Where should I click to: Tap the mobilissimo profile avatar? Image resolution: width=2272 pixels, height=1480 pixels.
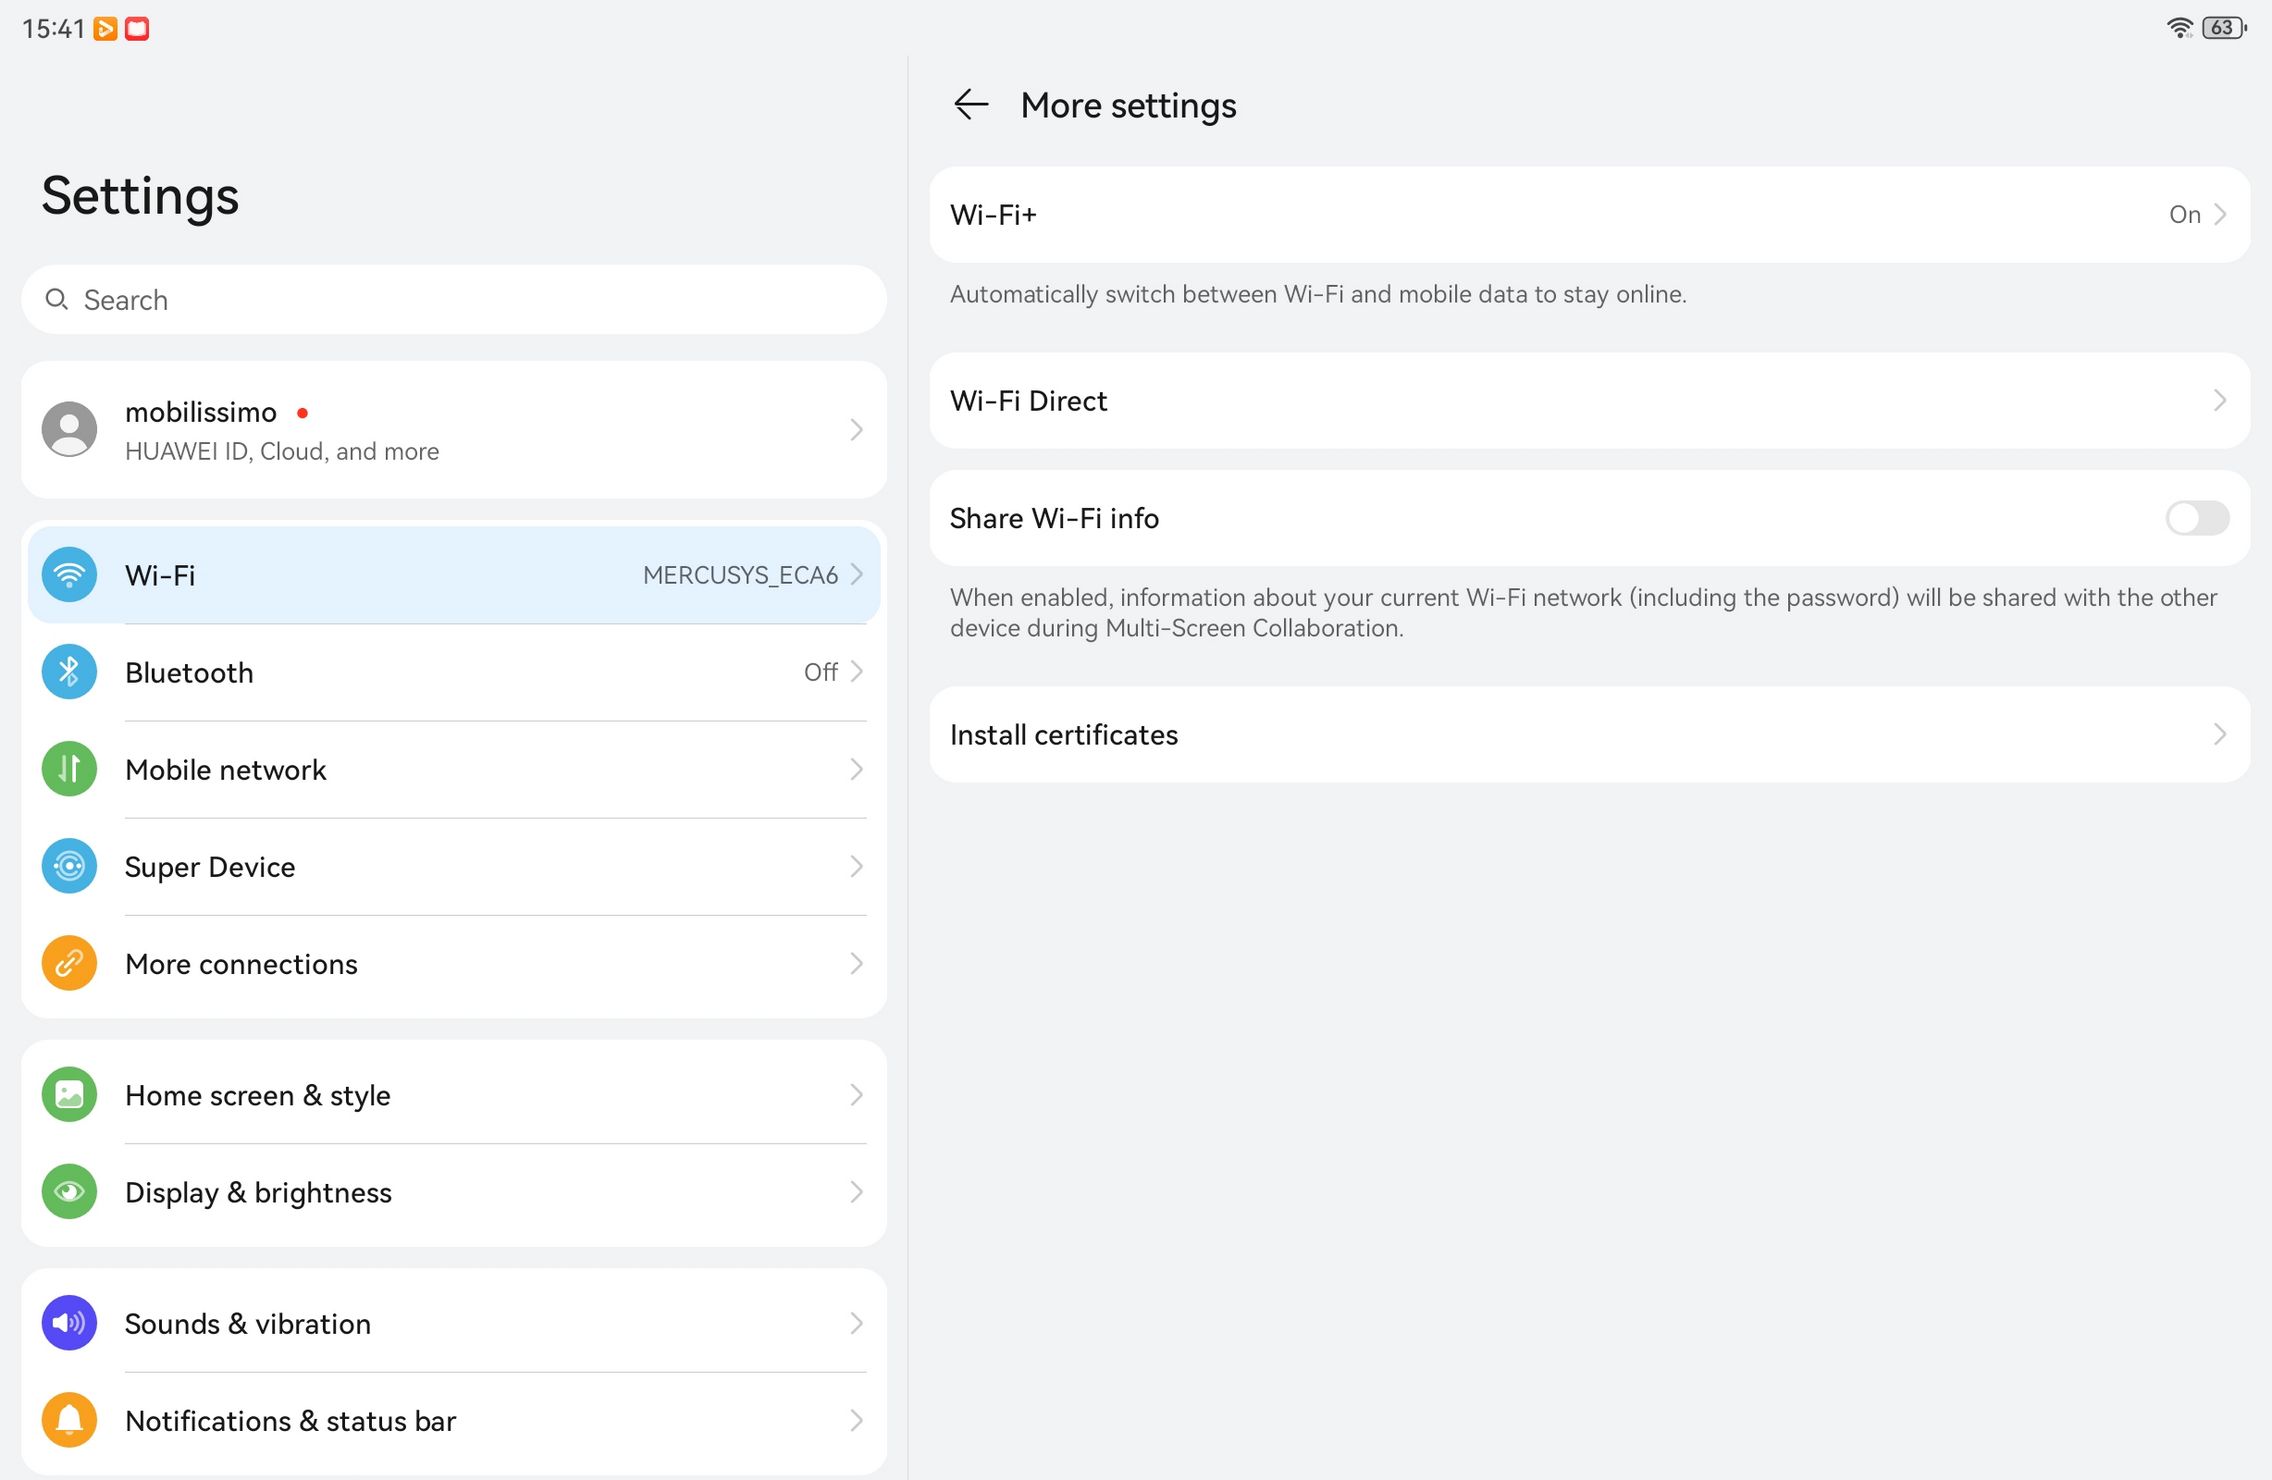pos(69,430)
